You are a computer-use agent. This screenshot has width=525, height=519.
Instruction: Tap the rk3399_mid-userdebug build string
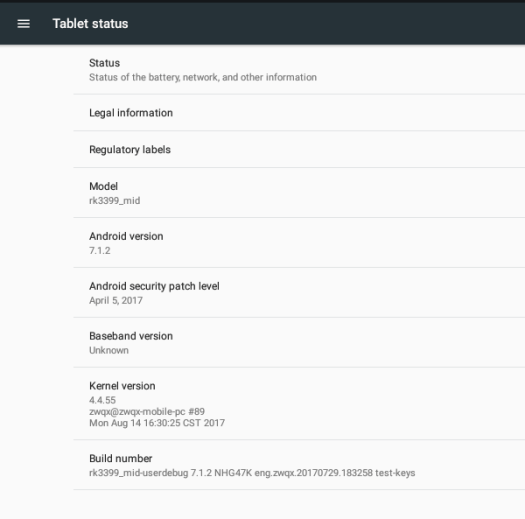pyautogui.click(x=252, y=473)
